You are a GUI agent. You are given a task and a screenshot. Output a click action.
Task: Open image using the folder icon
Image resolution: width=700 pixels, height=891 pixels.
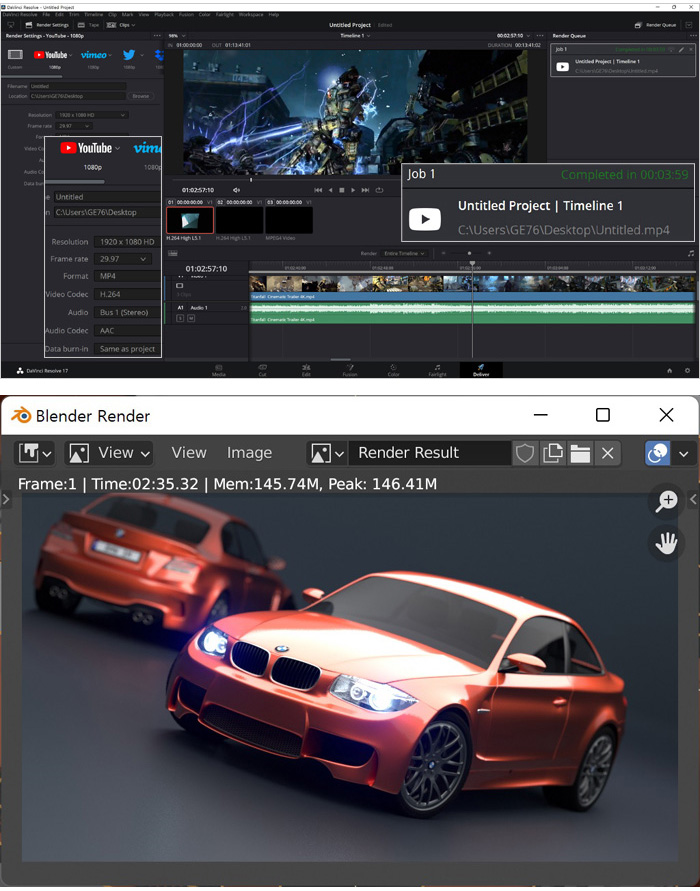coord(580,453)
